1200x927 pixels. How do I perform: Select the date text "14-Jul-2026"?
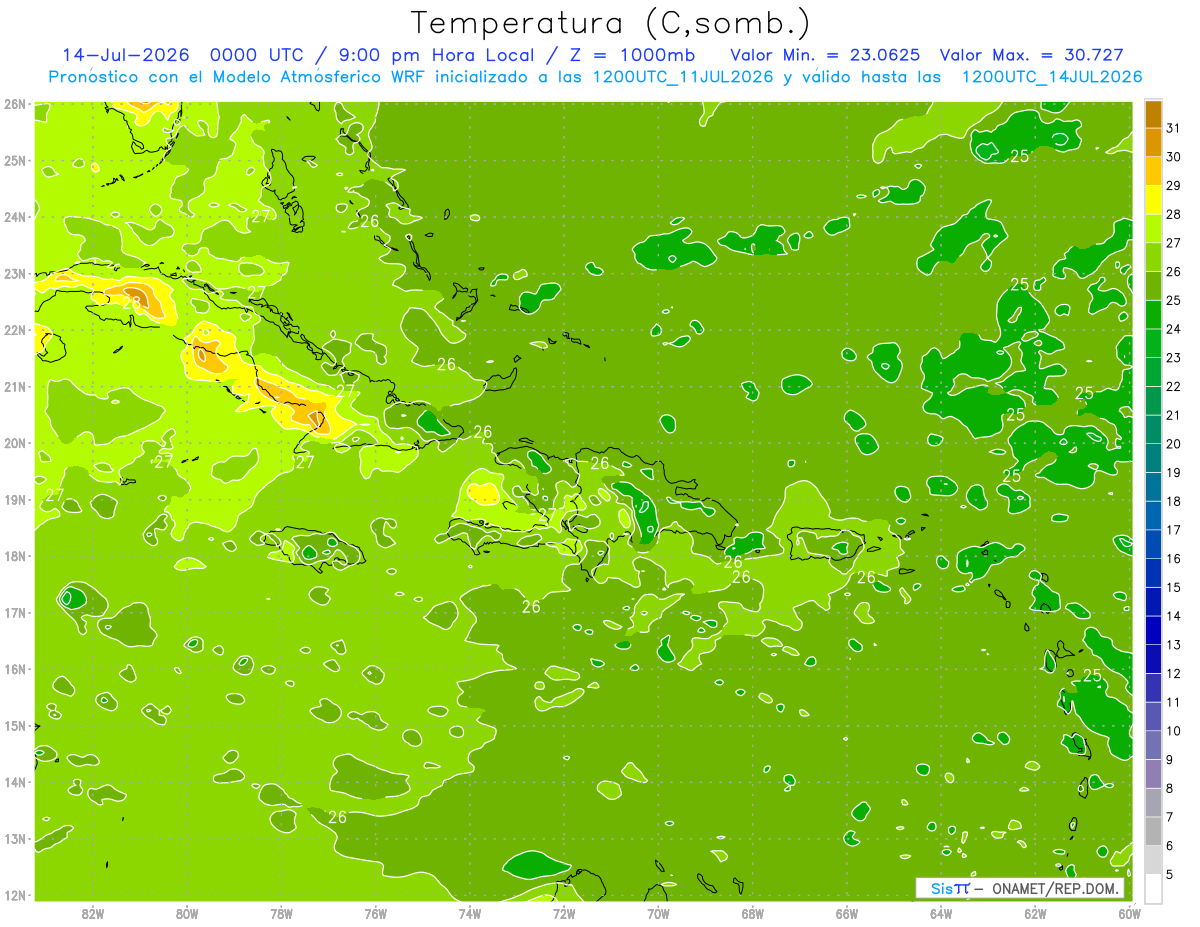click(x=126, y=55)
